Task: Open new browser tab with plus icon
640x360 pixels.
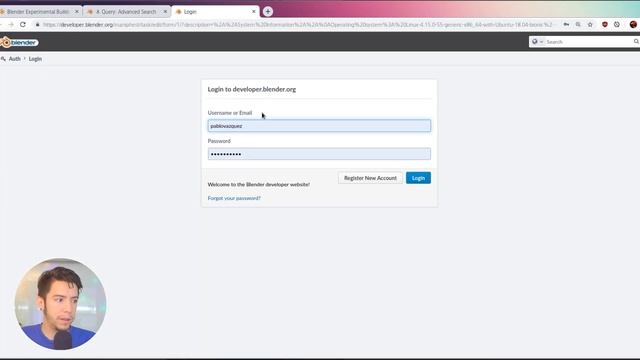Action: point(268,11)
